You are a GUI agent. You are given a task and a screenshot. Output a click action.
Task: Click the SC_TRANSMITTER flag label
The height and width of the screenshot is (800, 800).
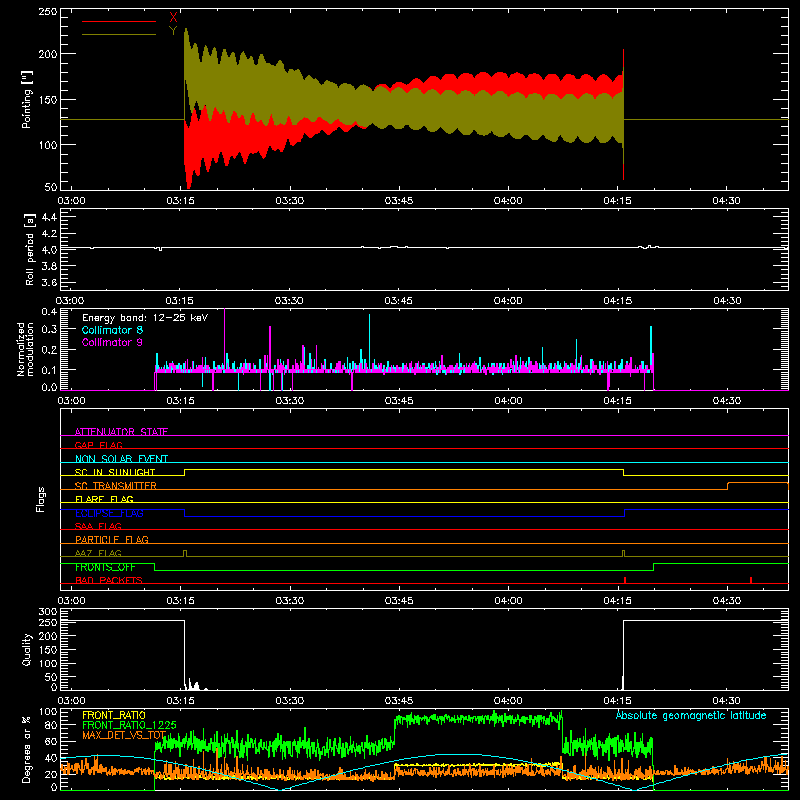(116, 486)
